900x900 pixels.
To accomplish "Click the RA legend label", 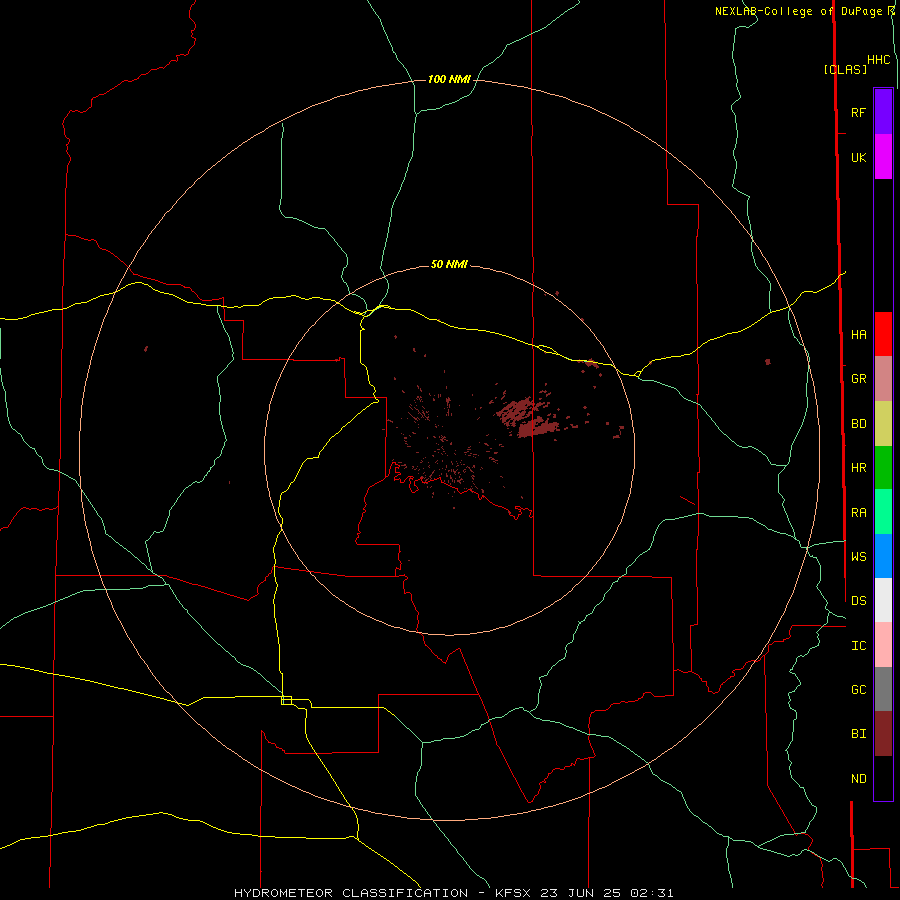I will coord(858,513).
